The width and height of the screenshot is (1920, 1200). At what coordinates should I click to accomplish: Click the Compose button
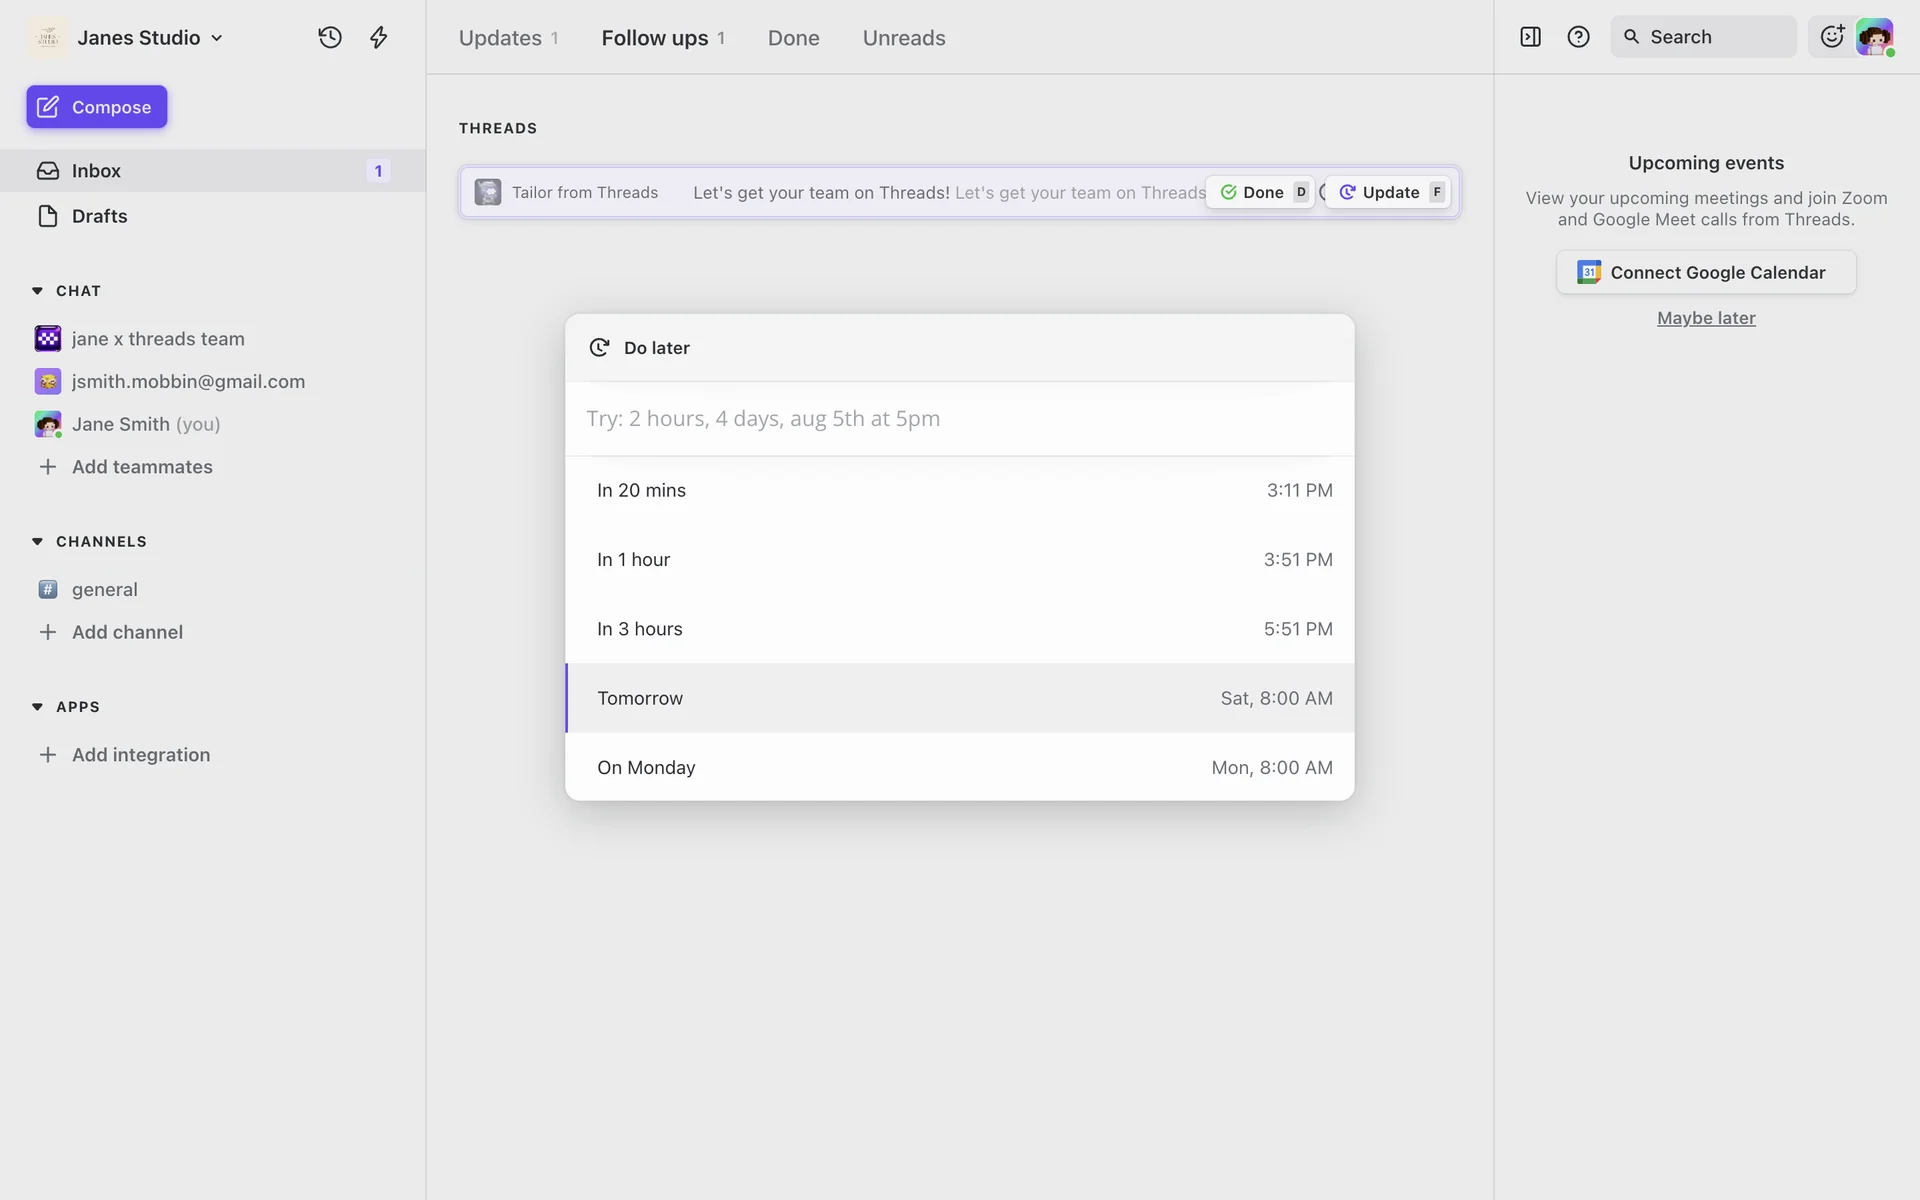pos(97,107)
